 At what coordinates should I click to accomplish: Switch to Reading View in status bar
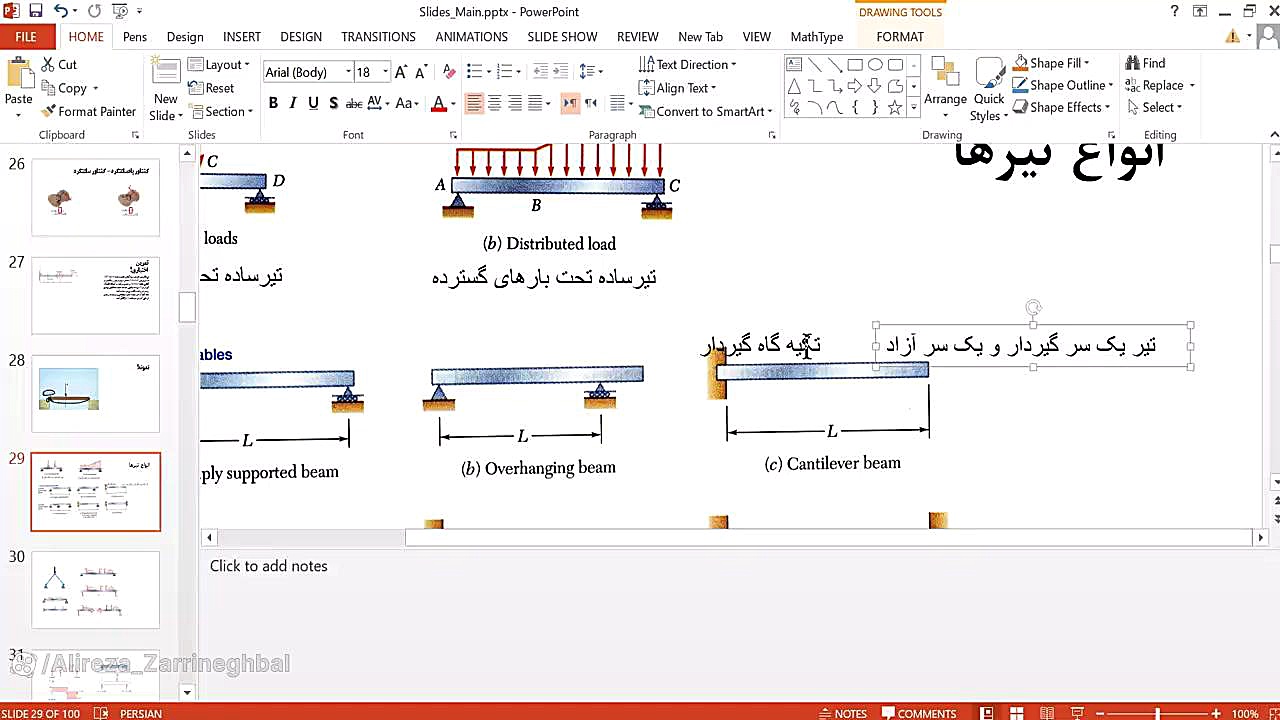pos(1046,713)
